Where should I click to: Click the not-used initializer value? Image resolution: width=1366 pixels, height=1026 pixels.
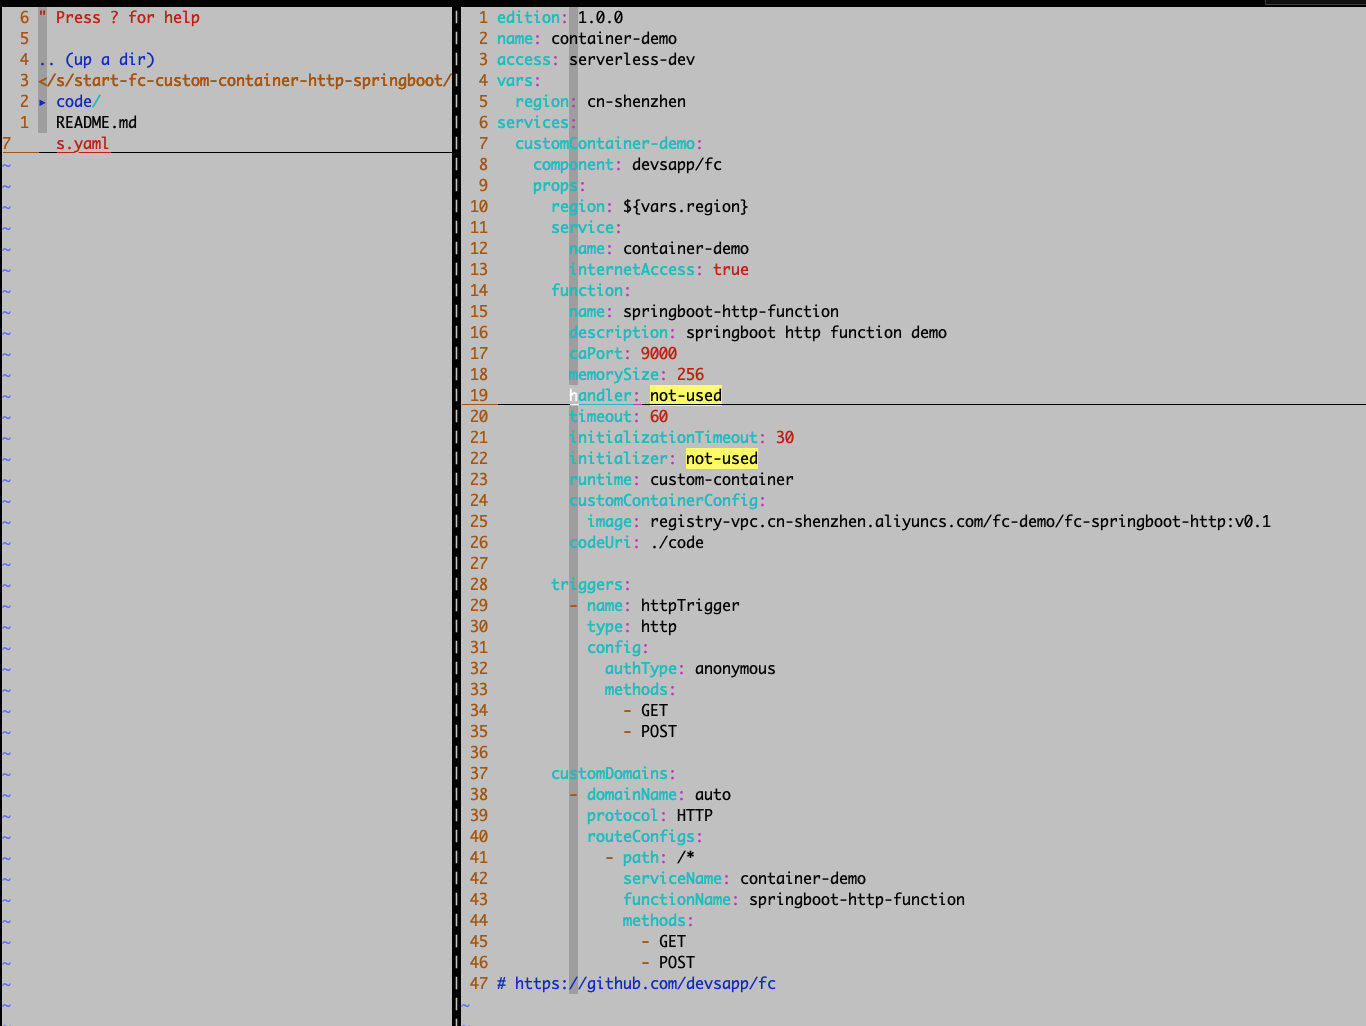(721, 458)
